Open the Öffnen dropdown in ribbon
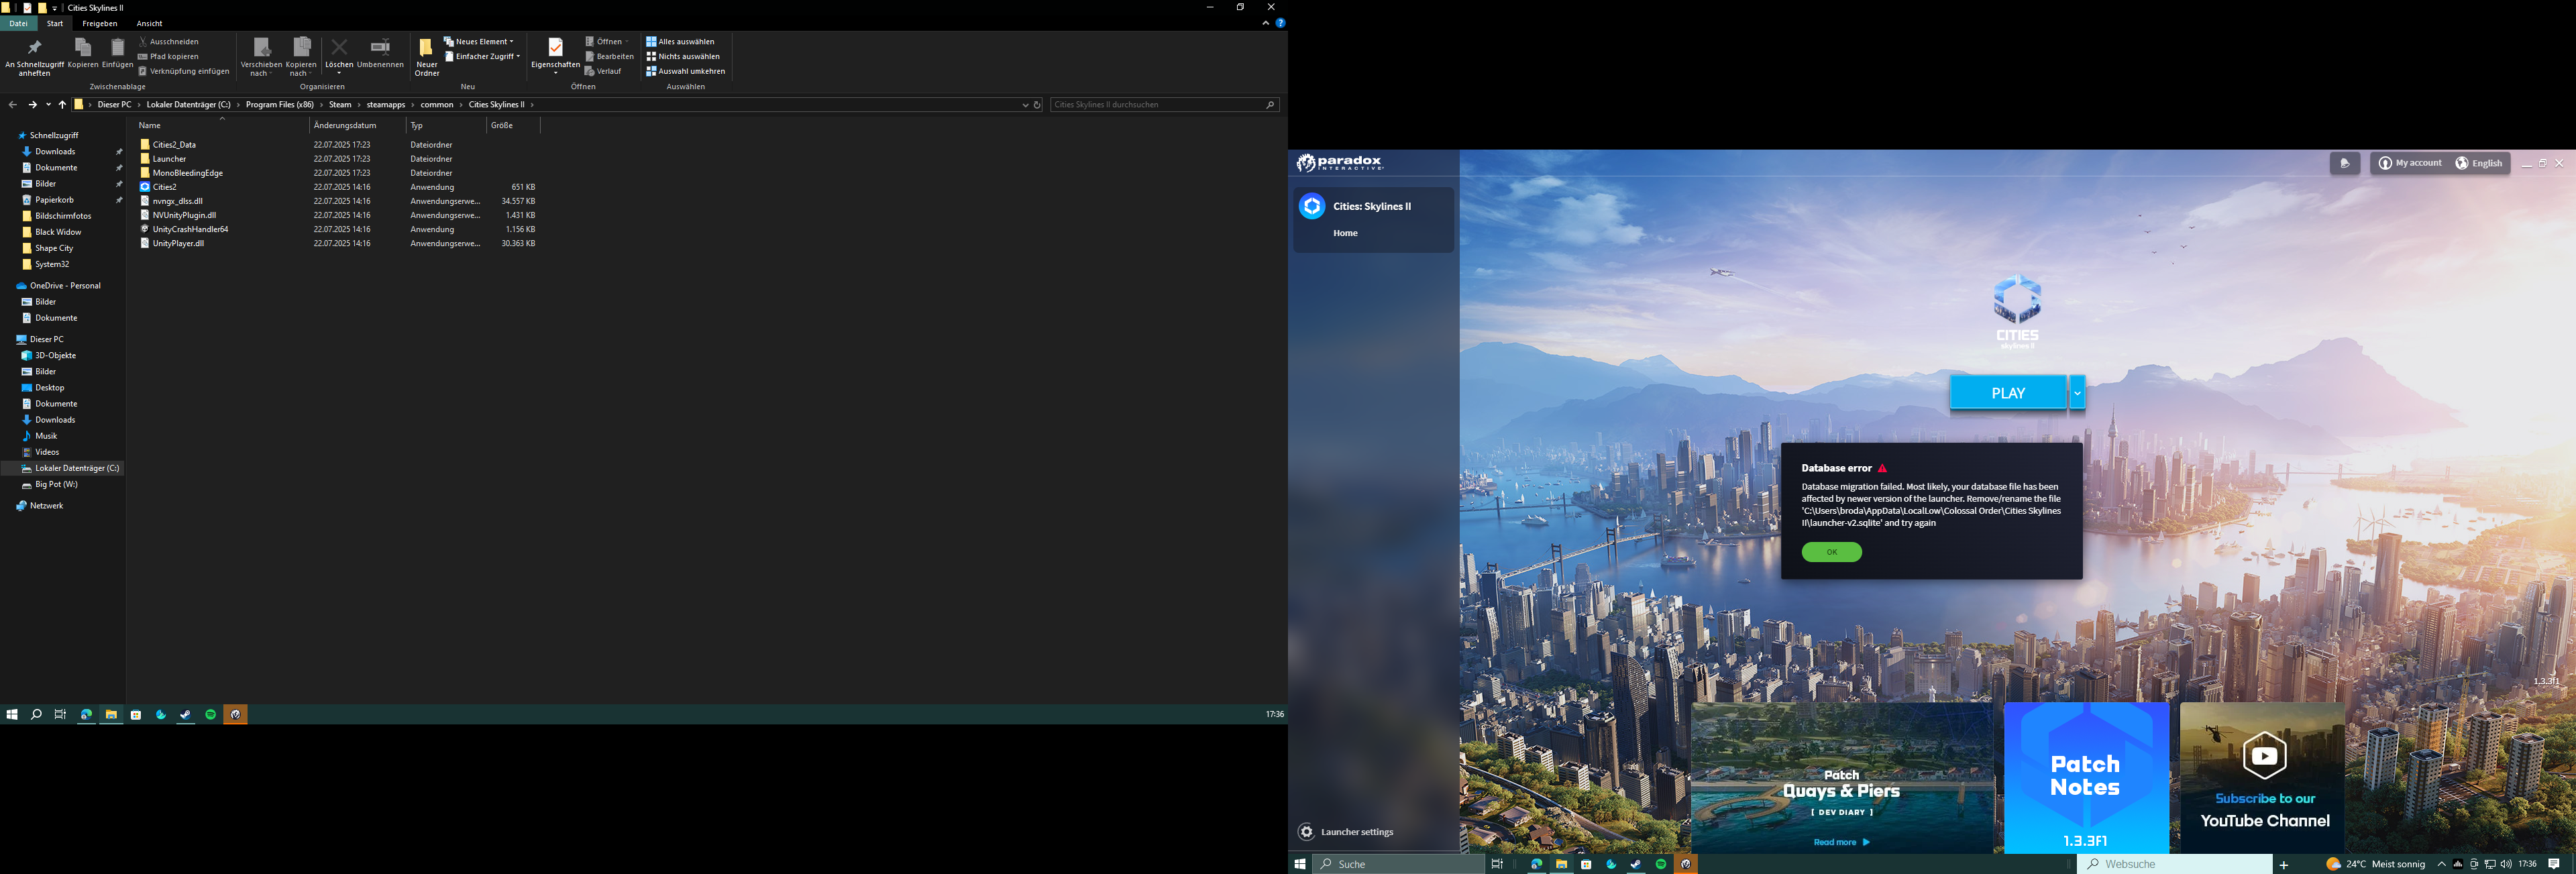This screenshot has width=2576, height=874. (607, 42)
